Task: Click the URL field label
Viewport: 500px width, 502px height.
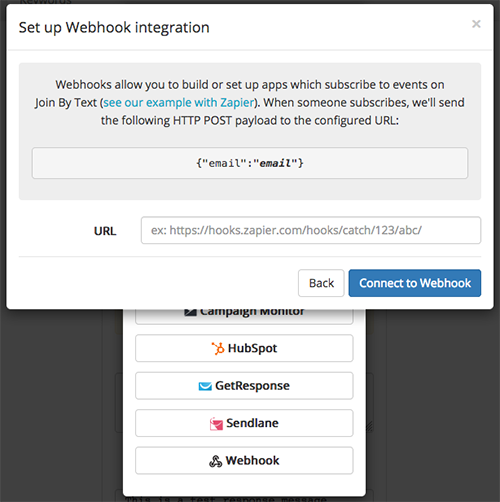Action: pyautogui.click(x=105, y=231)
